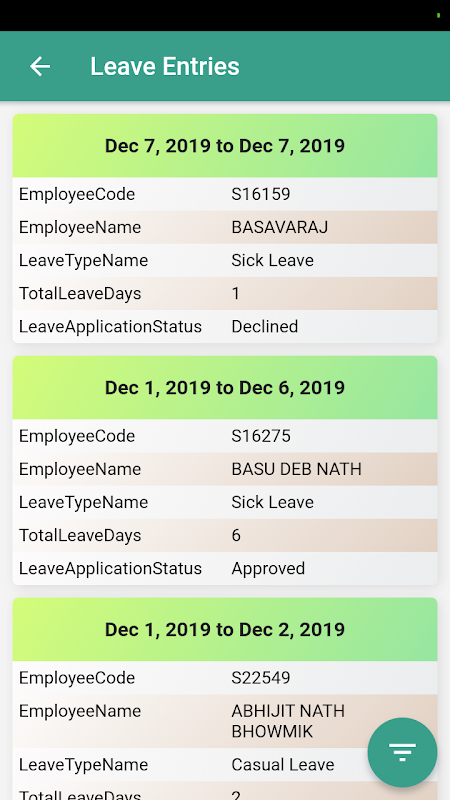Tap the Approved status value
The image size is (450, 800).
pyautogui.click(x=268, y=568)
